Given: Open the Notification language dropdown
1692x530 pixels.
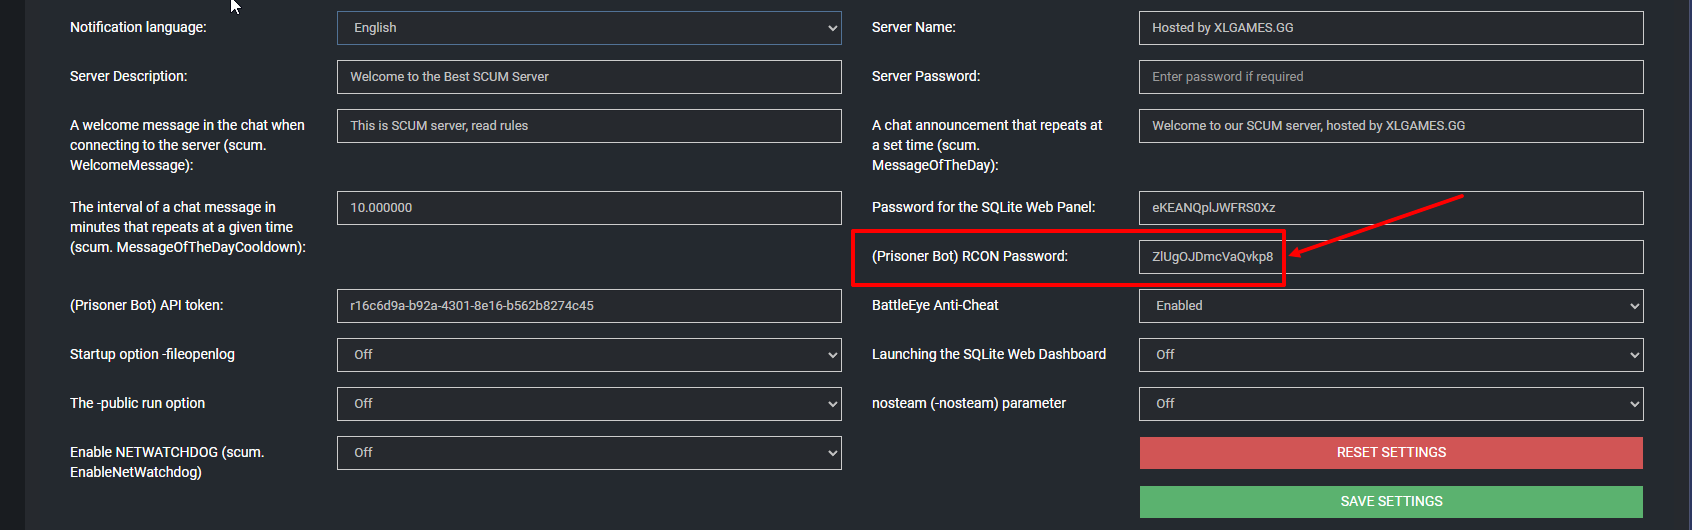Looking at the screenshot, I should click(x=588, y=28).
